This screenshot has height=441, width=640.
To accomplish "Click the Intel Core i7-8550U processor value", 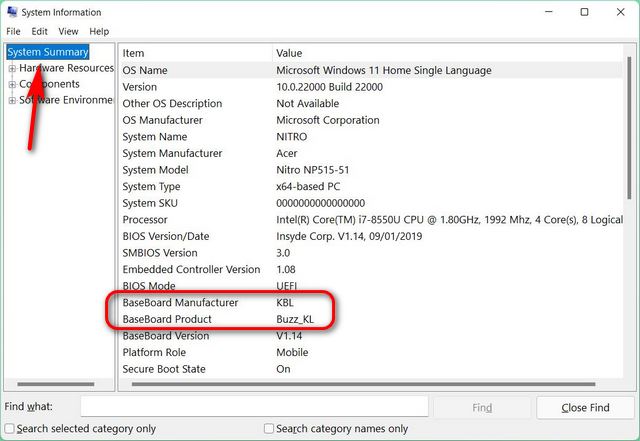I will coord(449,220).
